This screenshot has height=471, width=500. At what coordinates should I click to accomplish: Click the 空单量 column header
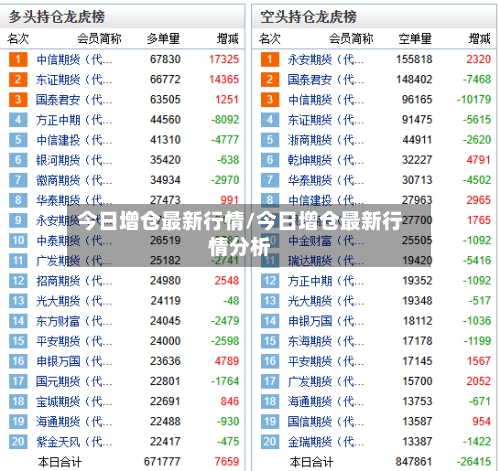415,39
